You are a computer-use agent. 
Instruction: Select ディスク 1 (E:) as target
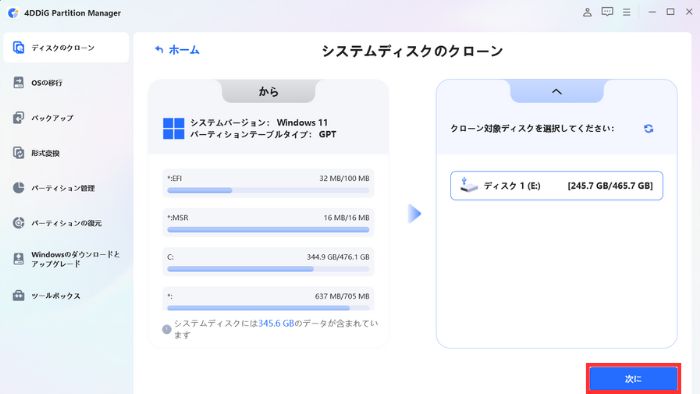556,186
